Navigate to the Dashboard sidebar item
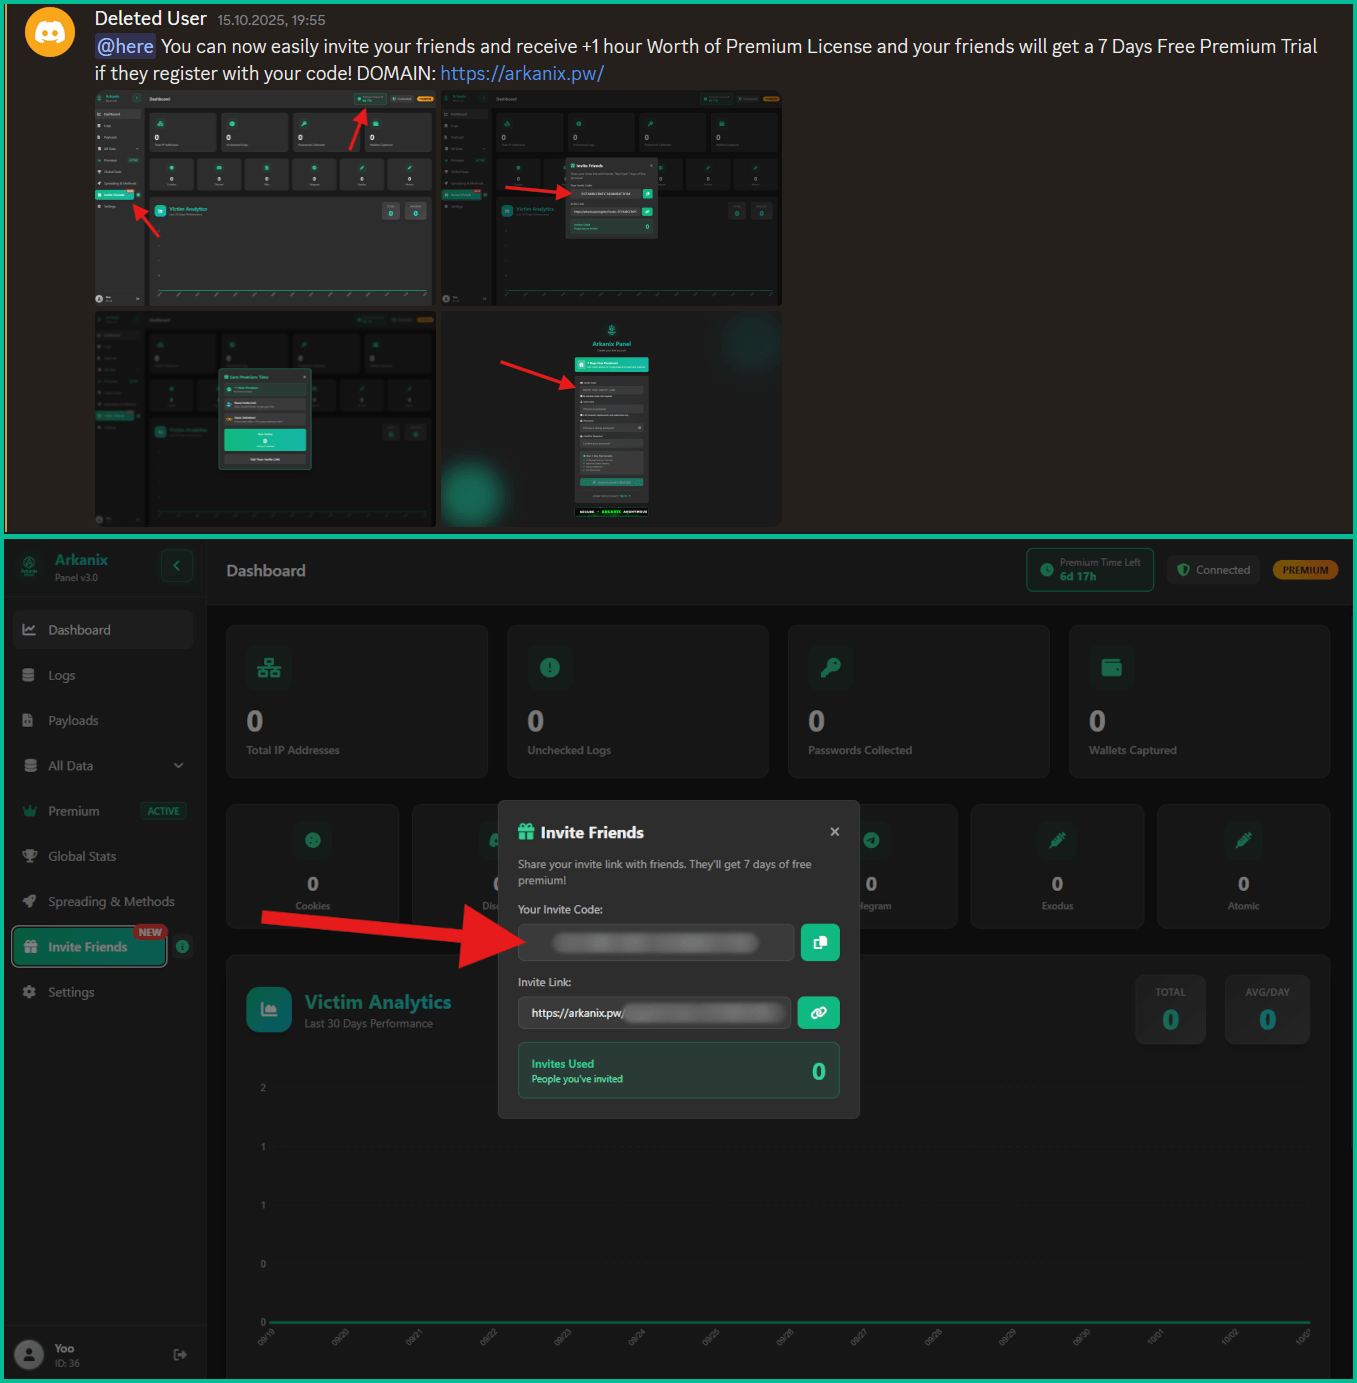Viewport: 1357px width, 1383px height. click(29, 629)
